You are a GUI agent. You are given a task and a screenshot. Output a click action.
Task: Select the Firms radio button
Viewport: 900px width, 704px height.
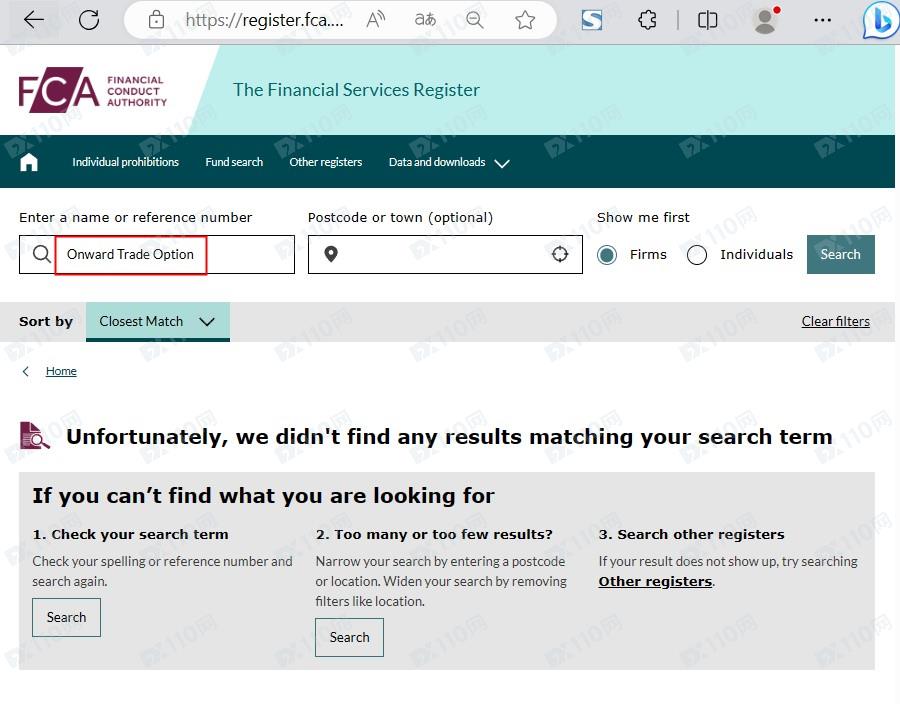point(607,255)
